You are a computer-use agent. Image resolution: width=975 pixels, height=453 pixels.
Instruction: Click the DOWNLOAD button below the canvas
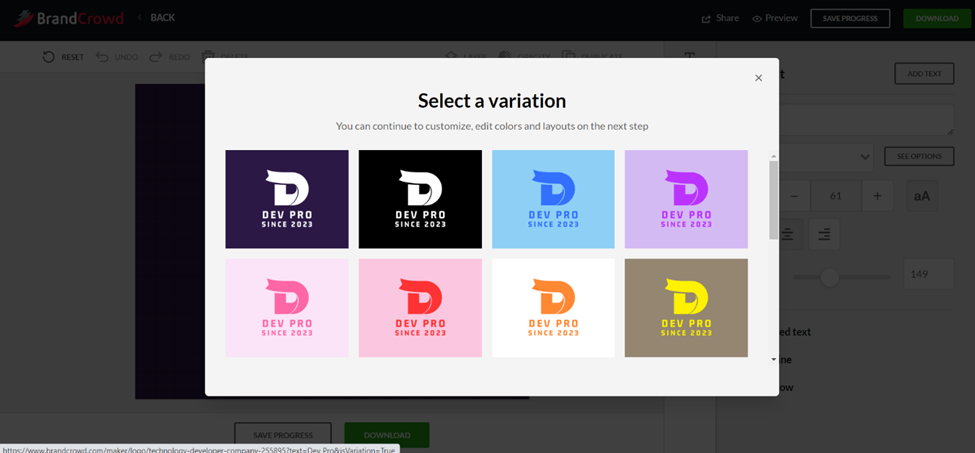387,435
